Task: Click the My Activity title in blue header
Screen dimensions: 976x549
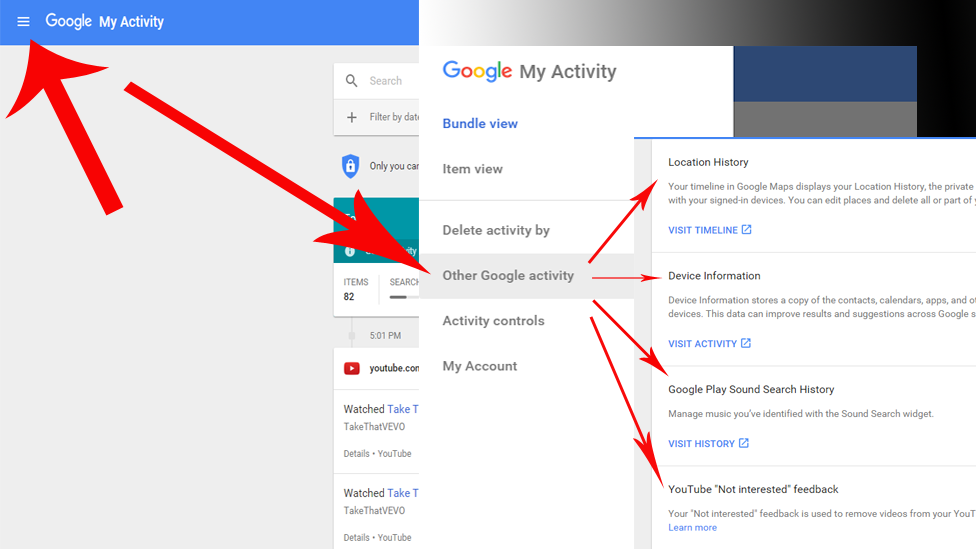Action: point(131,22)
